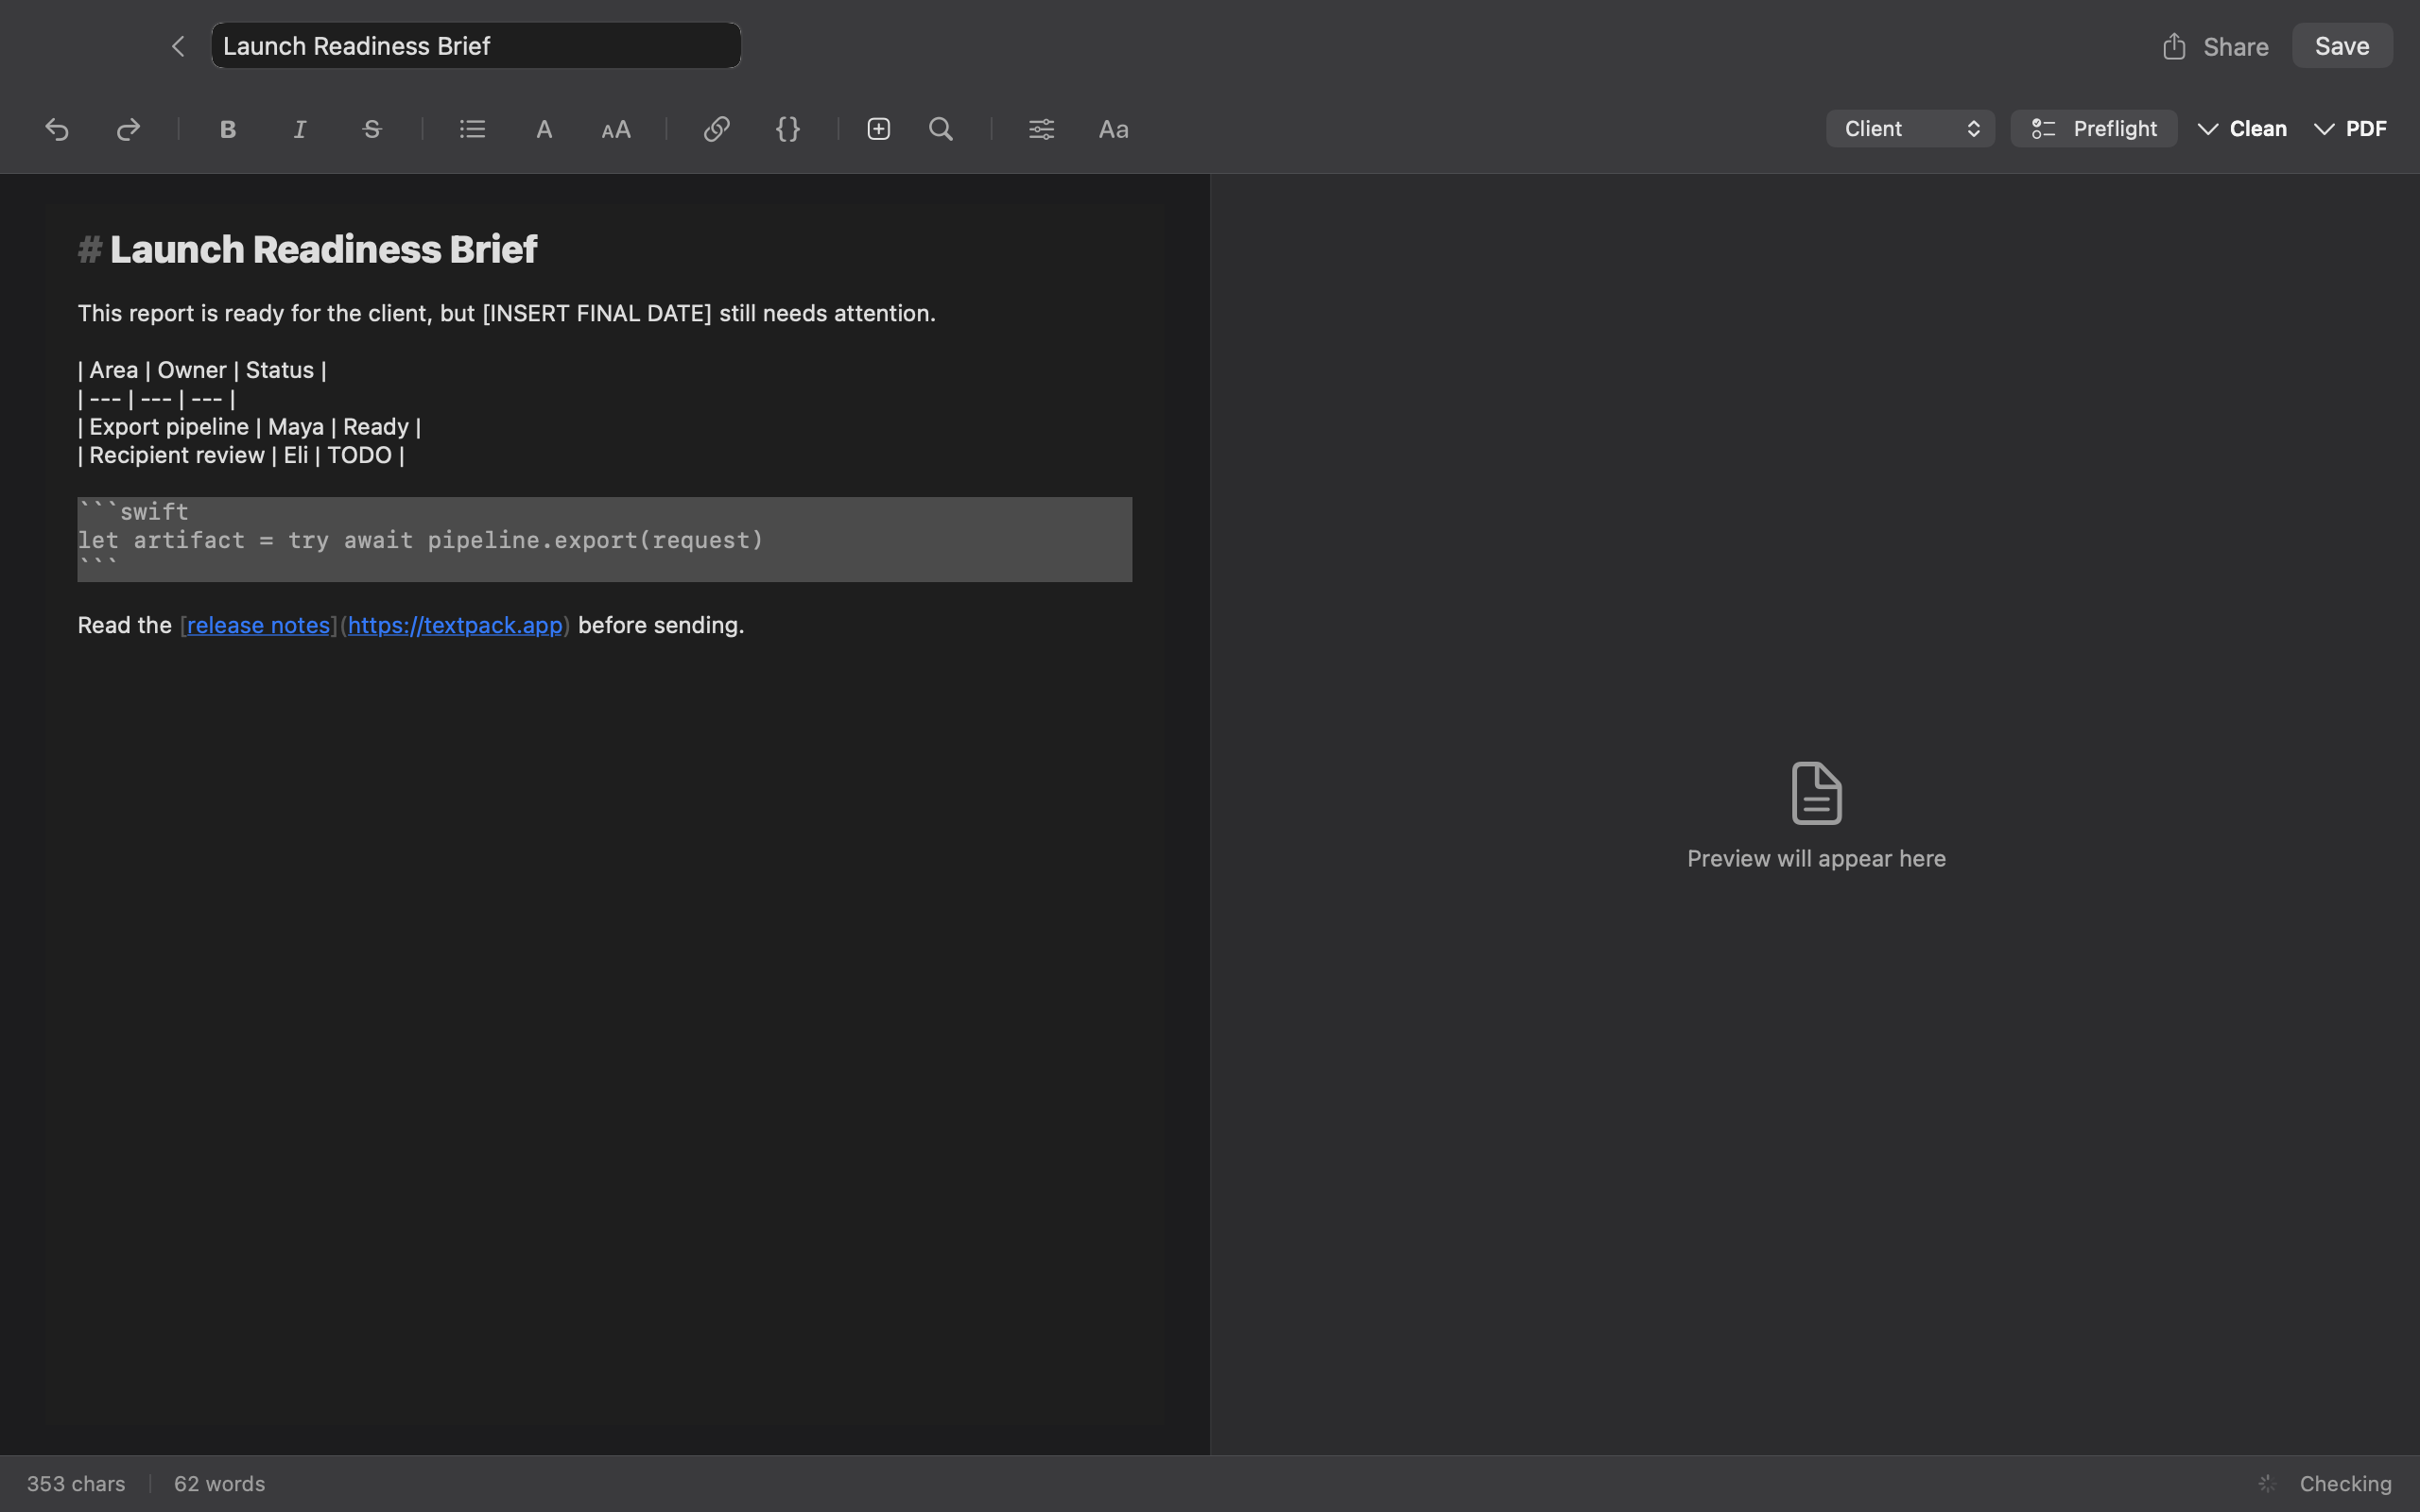
Task: Open the Client profile dropdown
Action: 1910,128
